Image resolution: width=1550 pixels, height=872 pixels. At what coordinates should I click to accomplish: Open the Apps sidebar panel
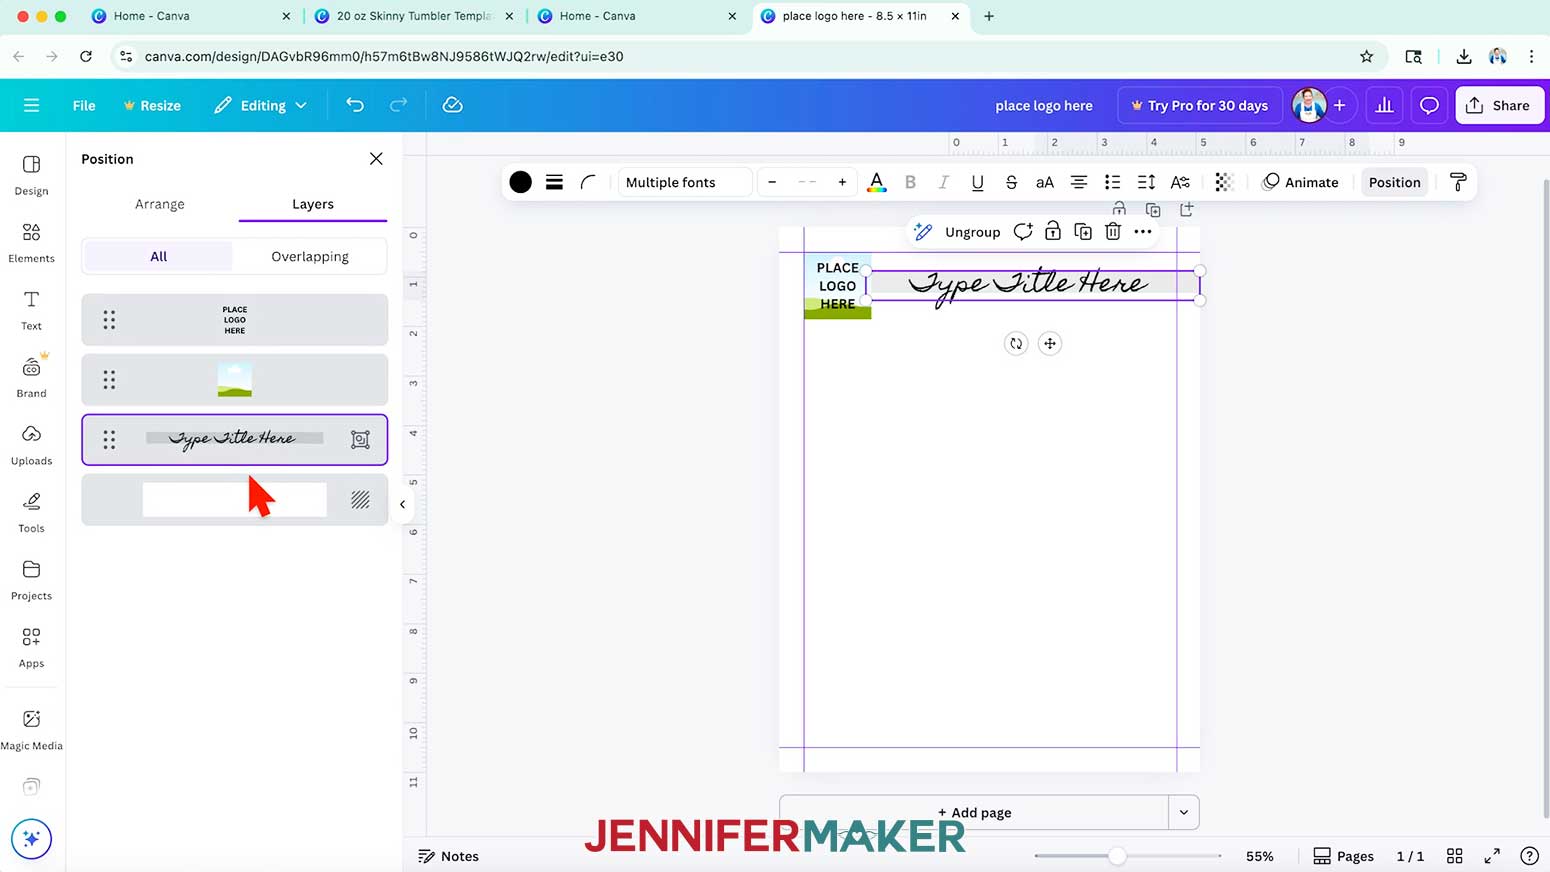coord(31,648)
